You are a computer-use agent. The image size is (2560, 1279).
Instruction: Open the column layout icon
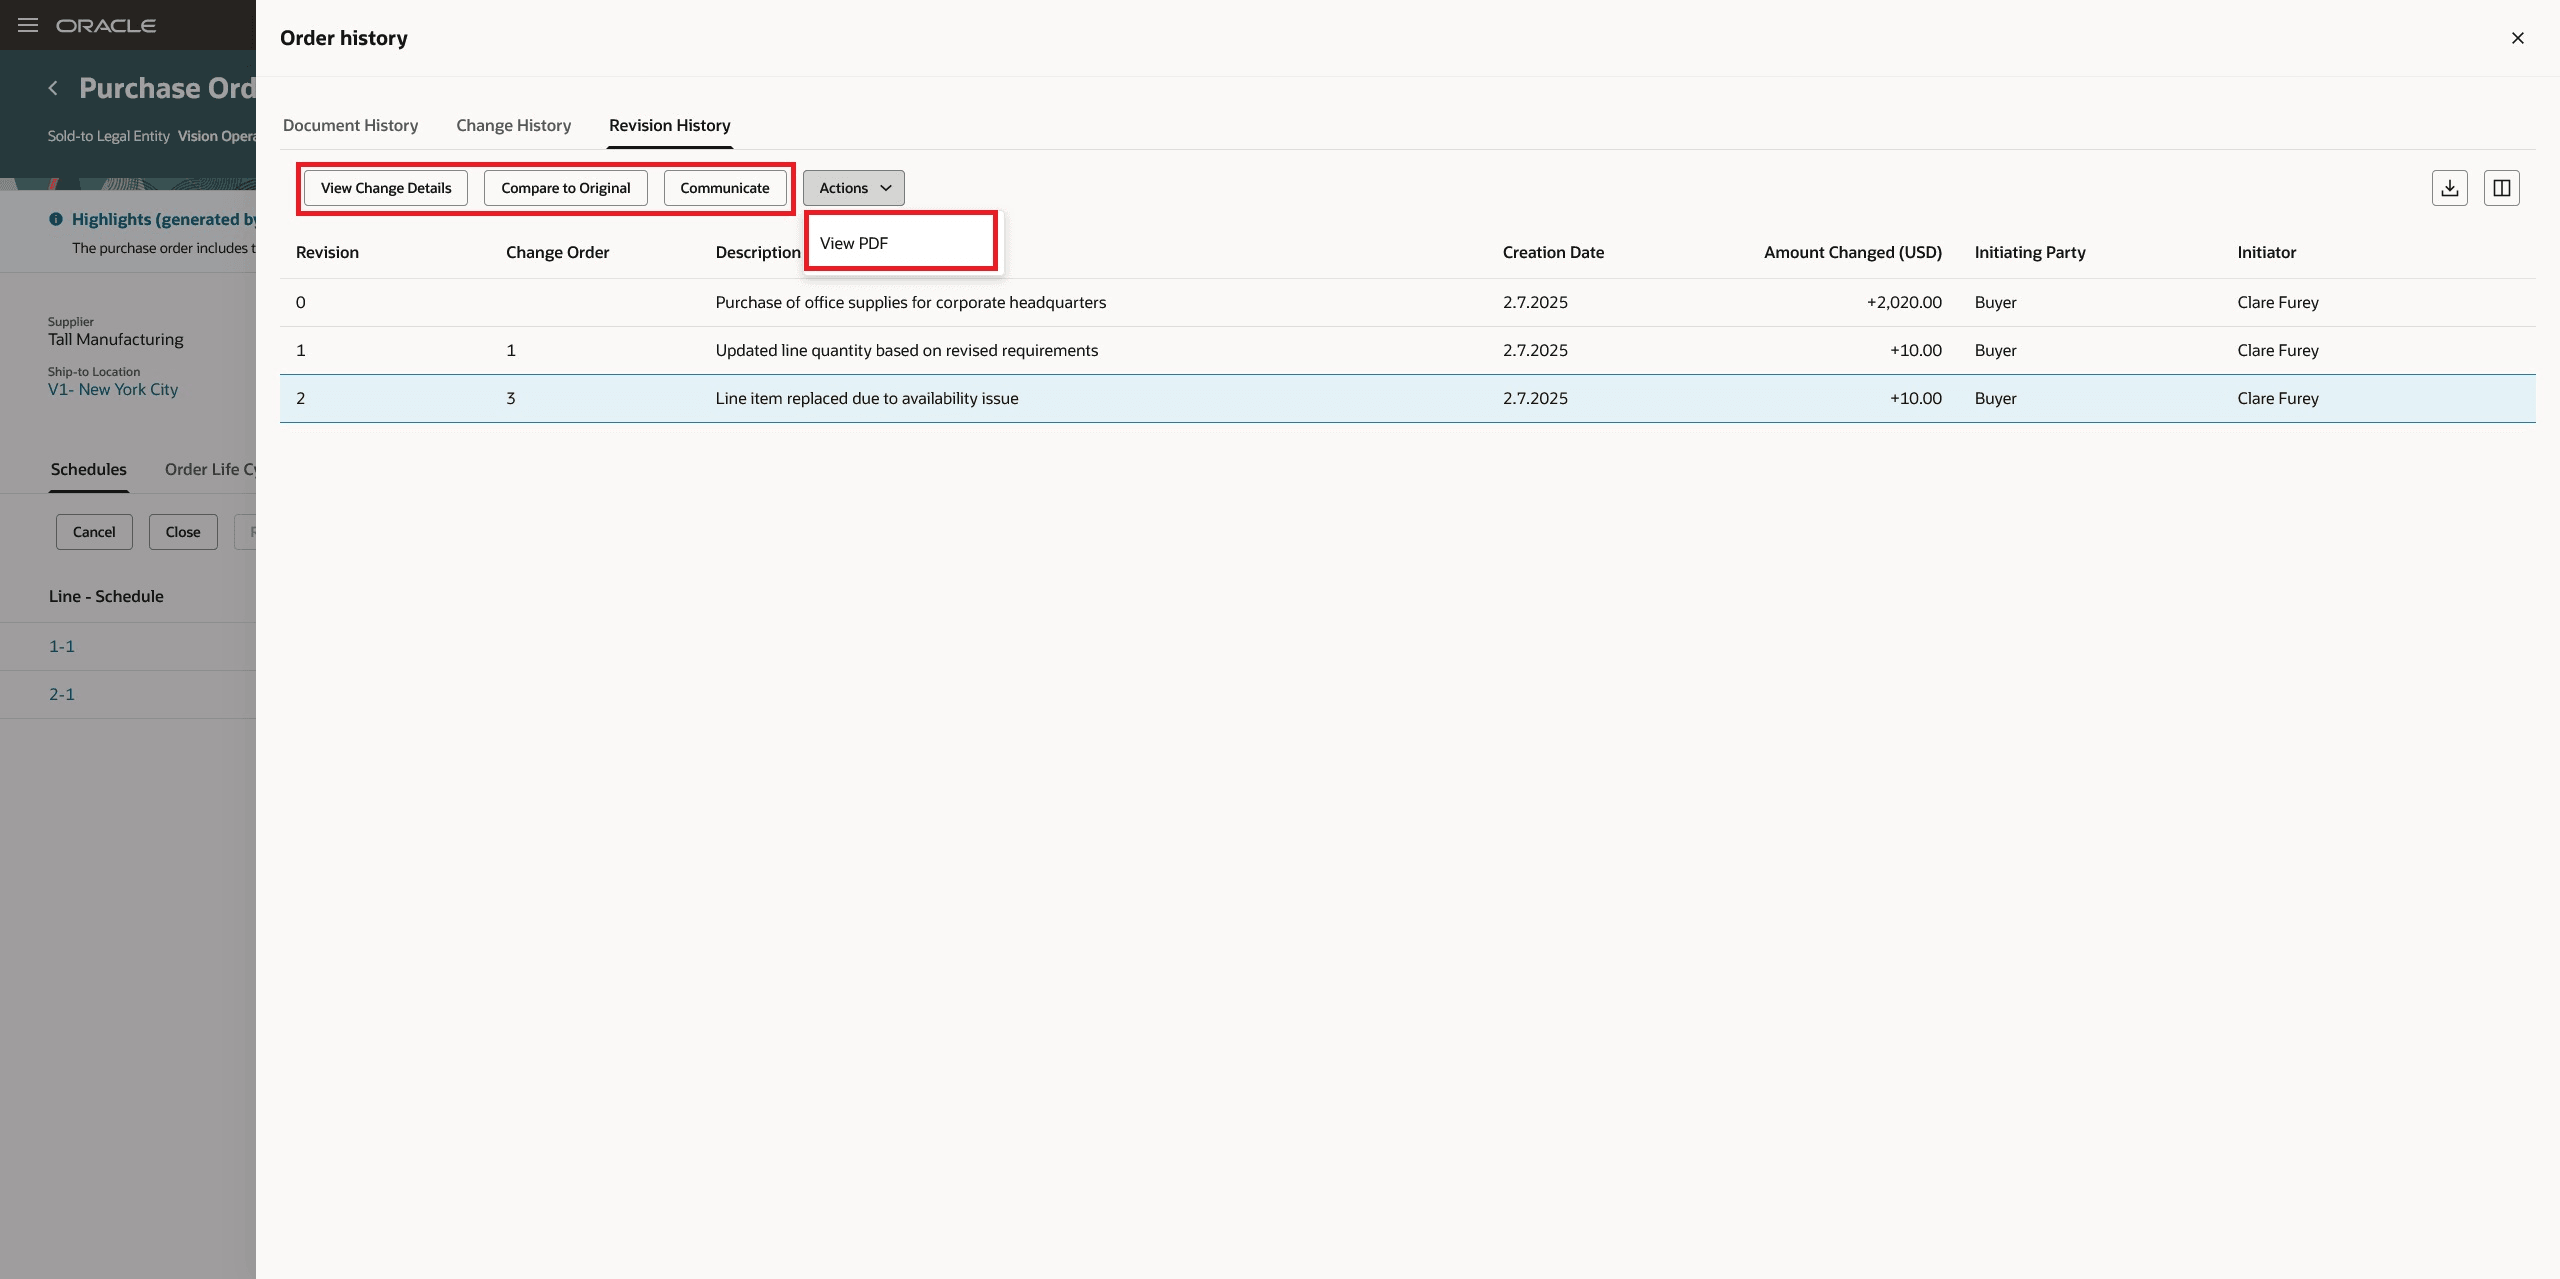[2501, 188]
